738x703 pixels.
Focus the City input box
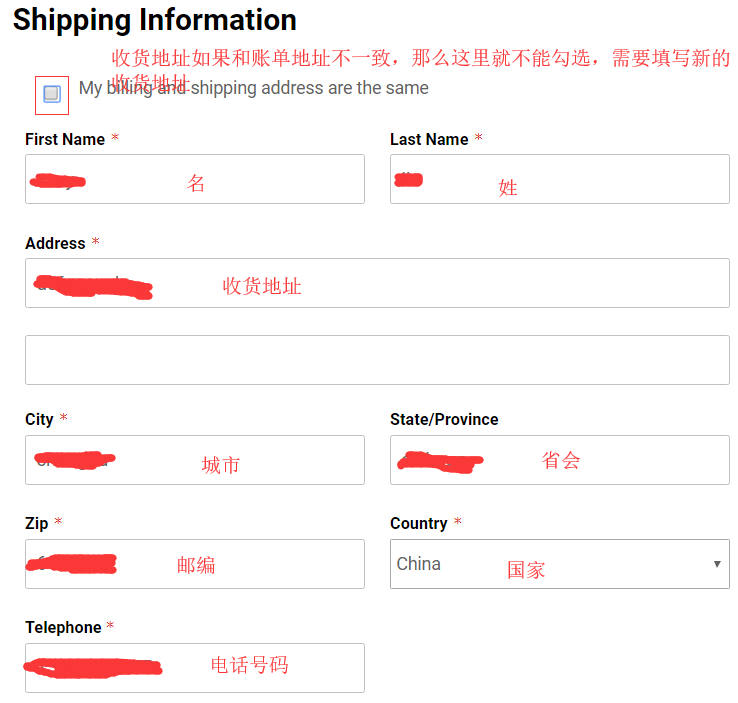tap(194, 460)
